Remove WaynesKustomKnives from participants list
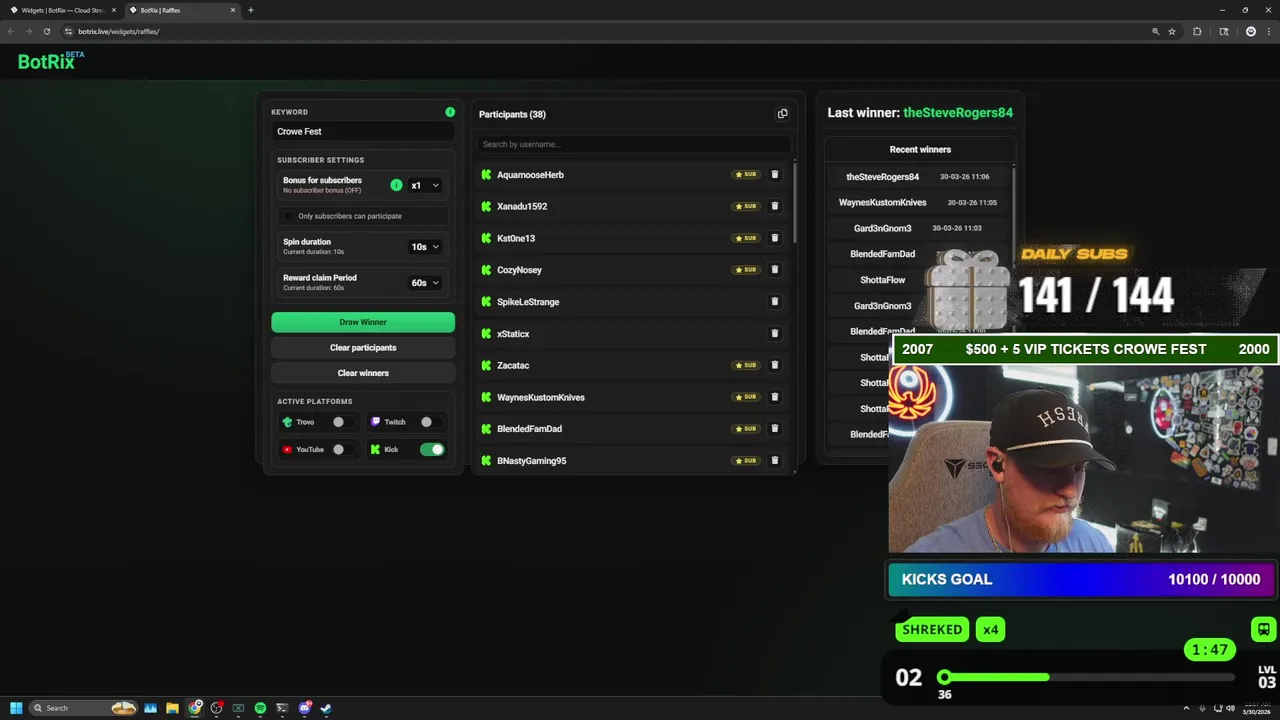 (x=774, y=397)
